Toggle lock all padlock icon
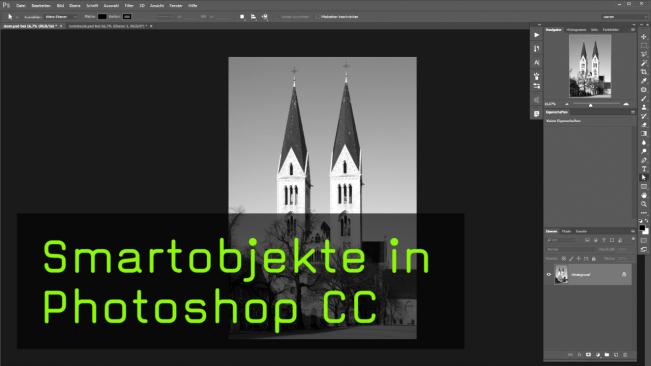The height and width of the screenshot is (366, 651). click(x=594, y=259)
